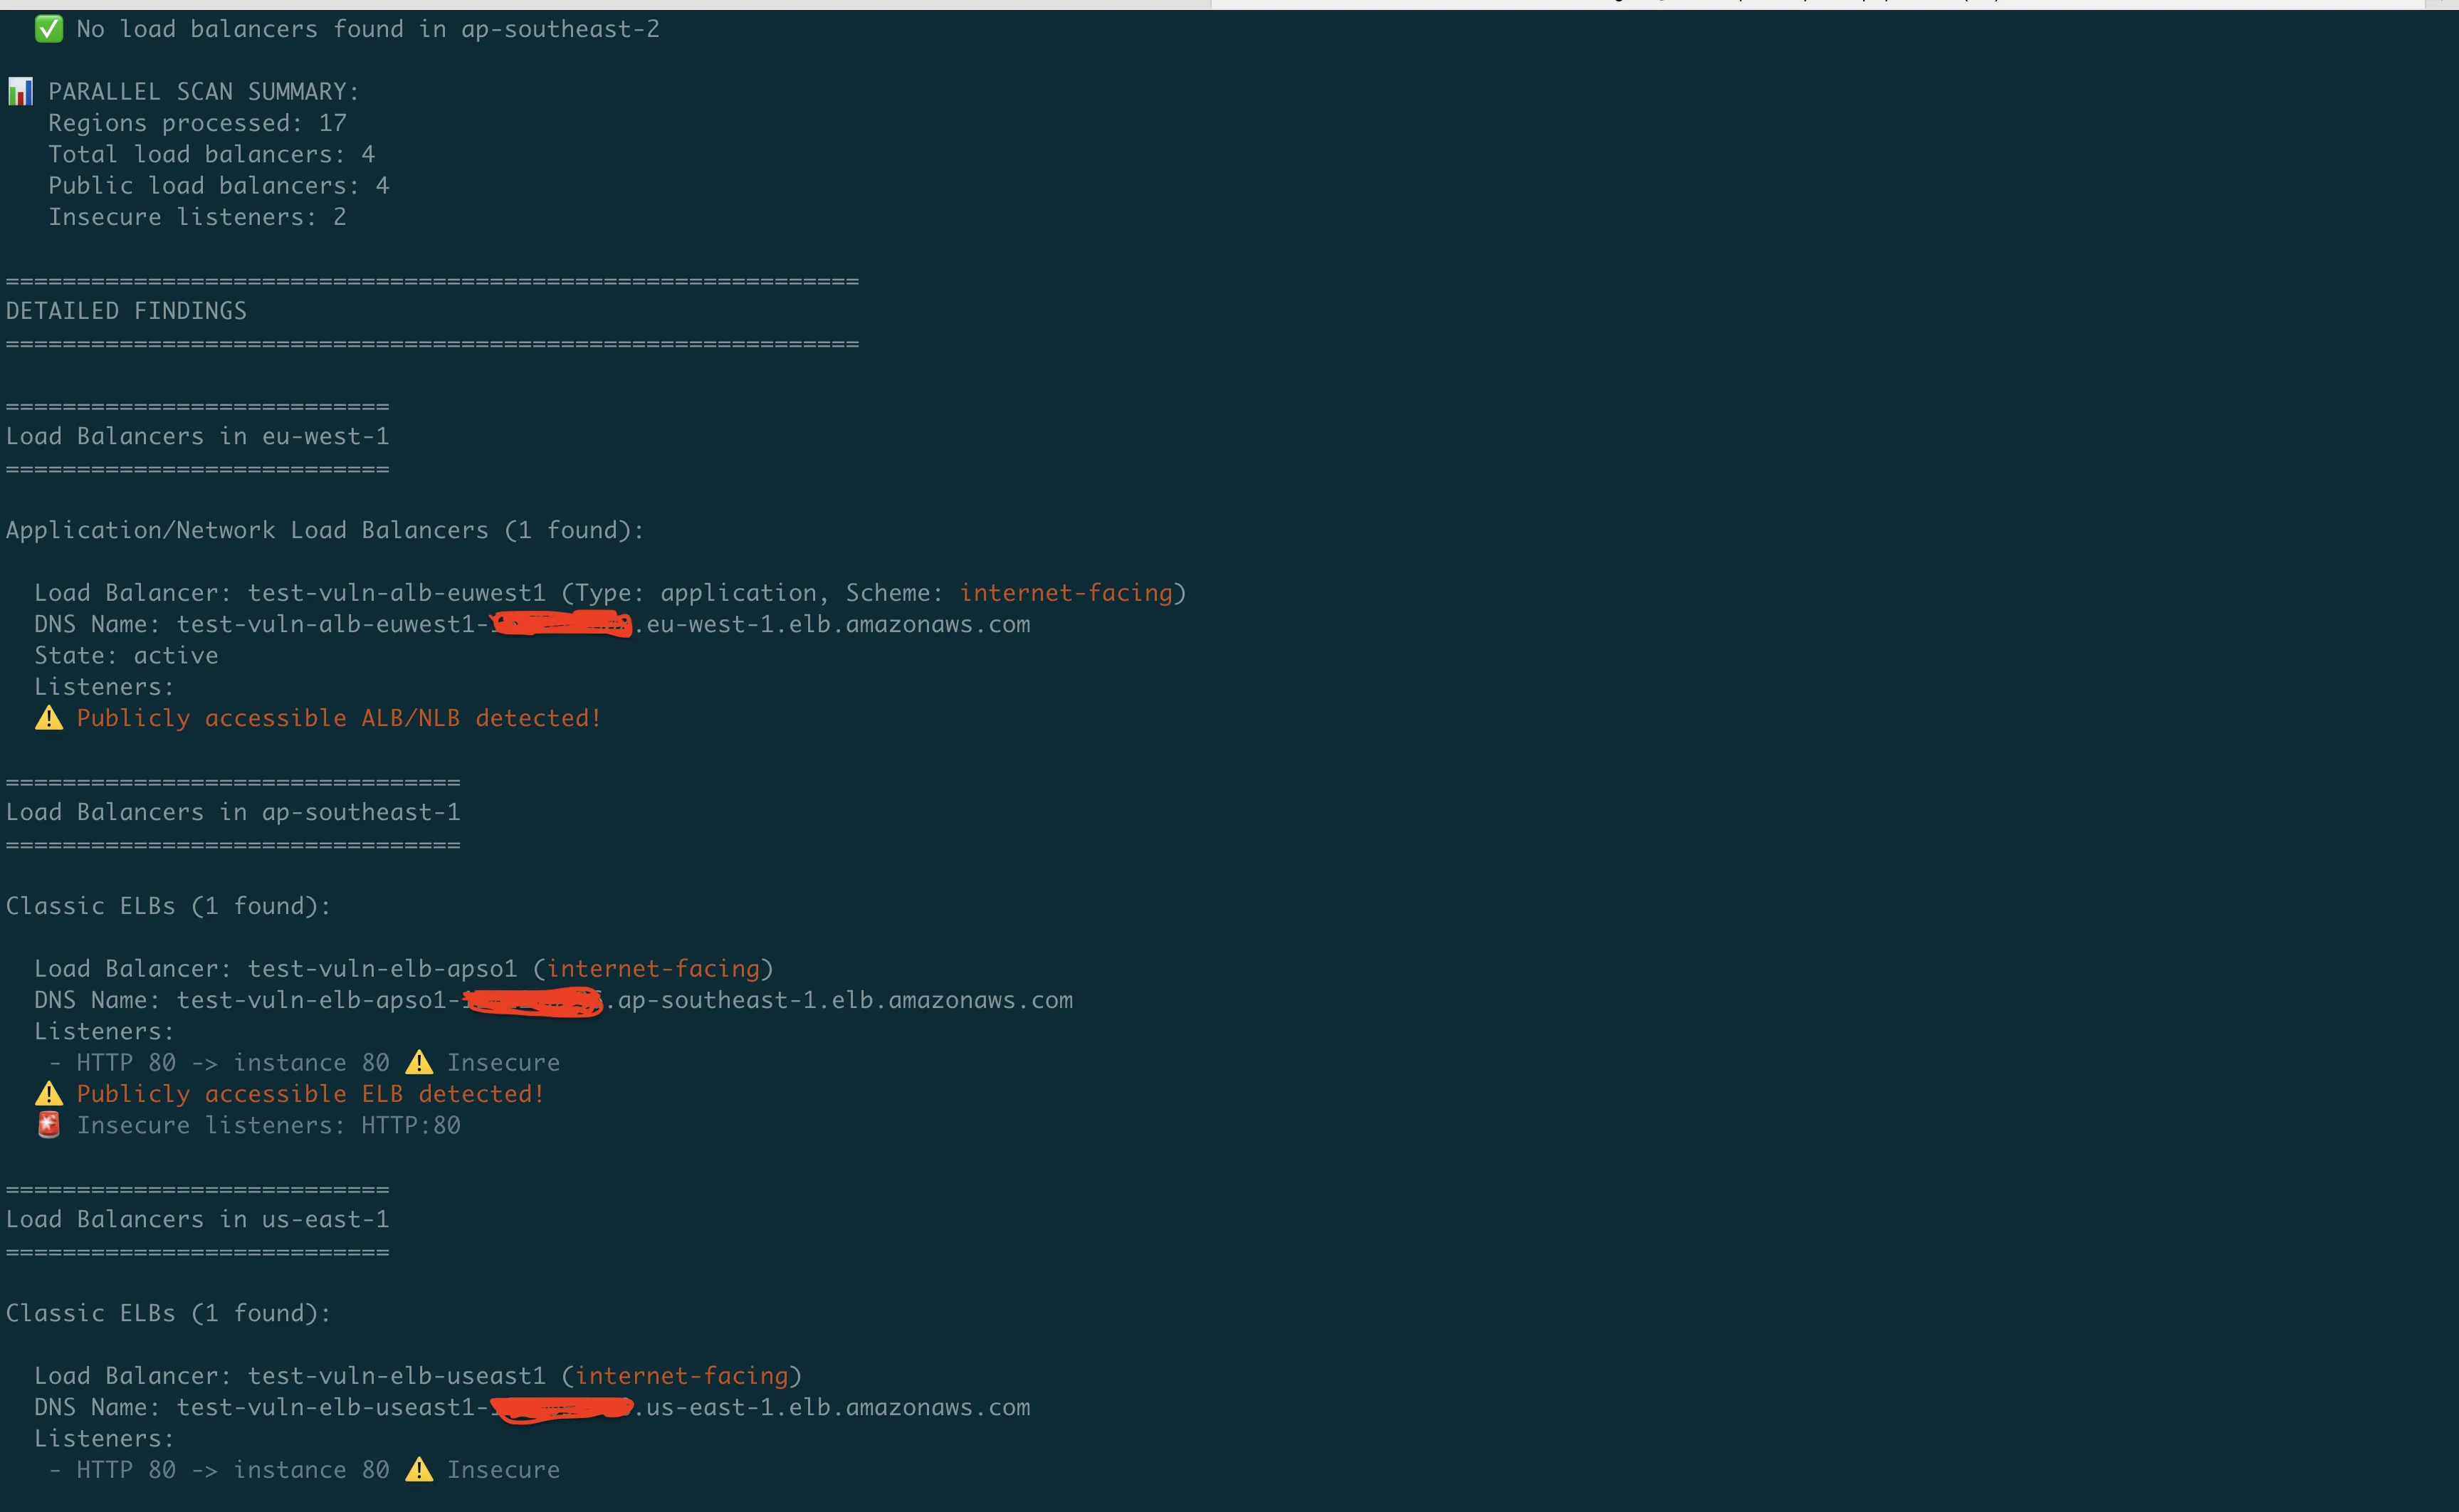Click the 'Load Balancers in ap-southeast-1' section header
Viewport: 2459px width, 1512px height.
pos(232,811)
